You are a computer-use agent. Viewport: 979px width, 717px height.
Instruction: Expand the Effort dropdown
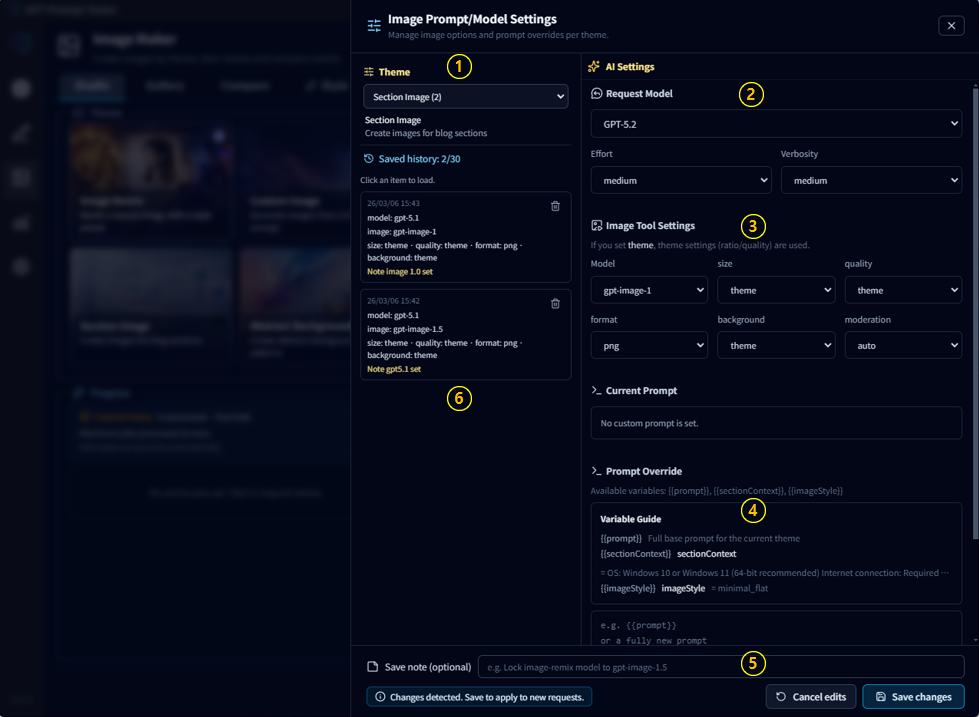(x=680, y=181)
